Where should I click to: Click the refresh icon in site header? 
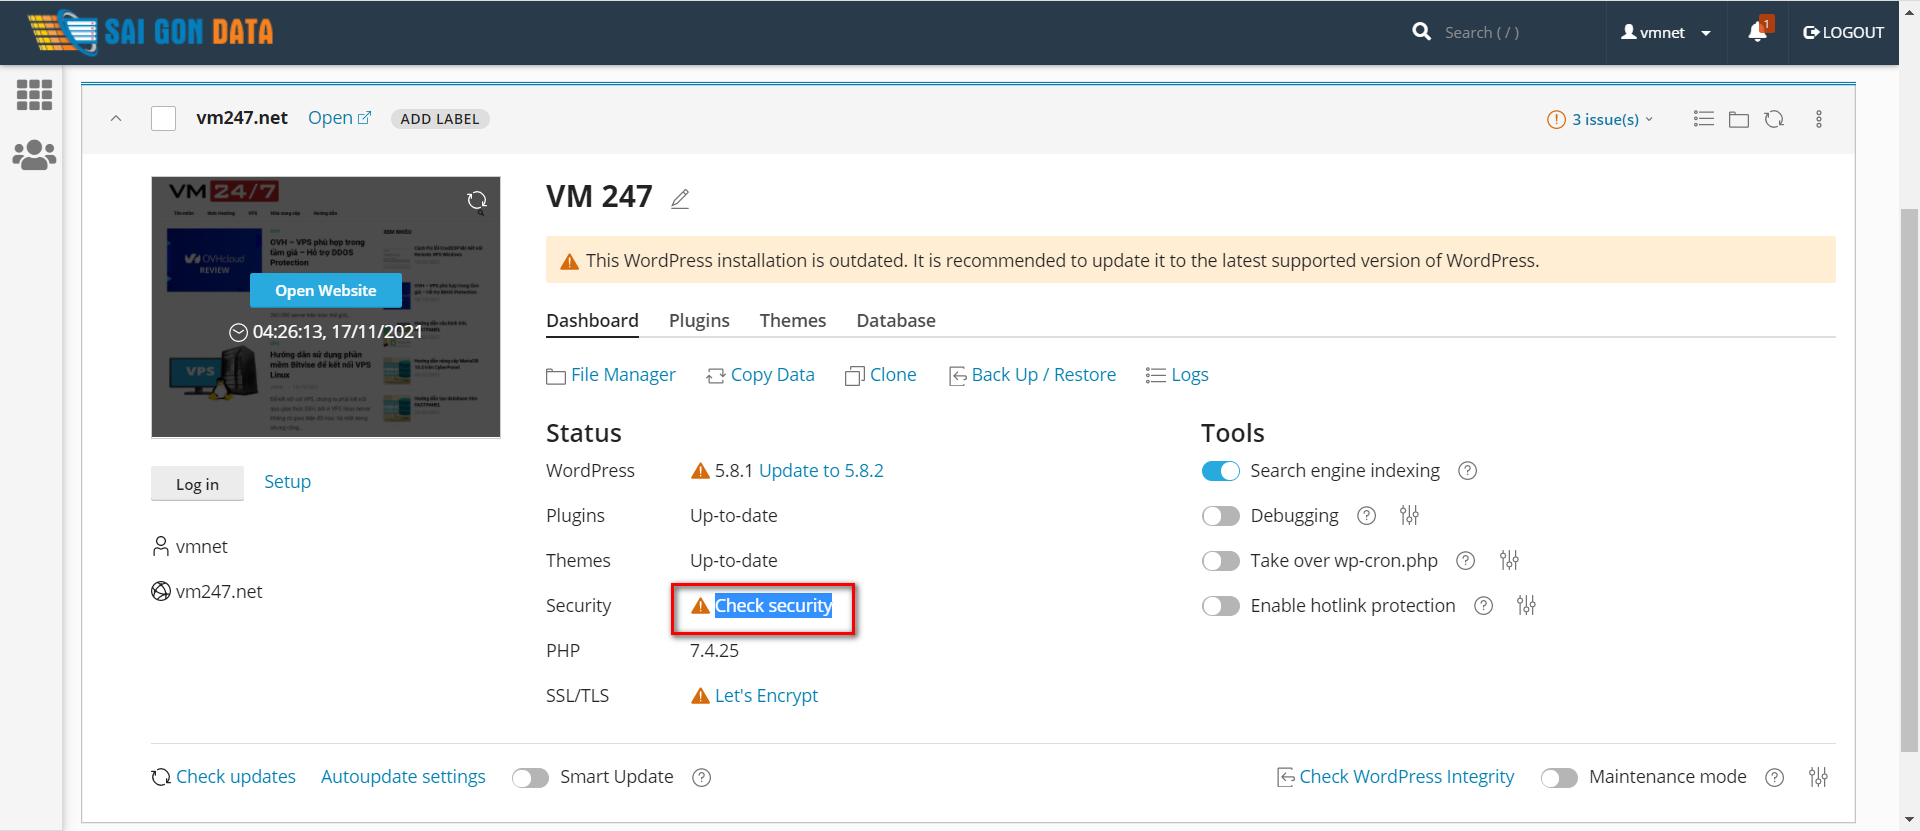click(x=1774, y=119)
